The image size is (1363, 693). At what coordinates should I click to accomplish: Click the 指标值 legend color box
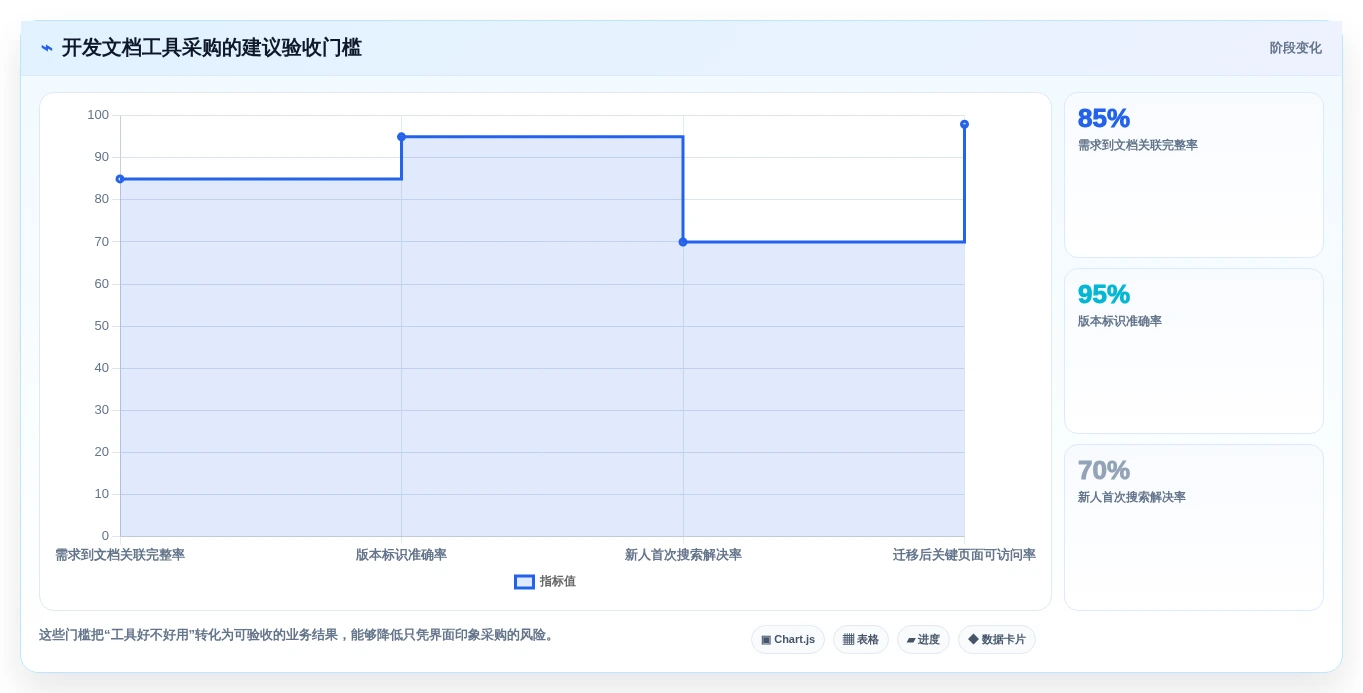click(524, 582)
